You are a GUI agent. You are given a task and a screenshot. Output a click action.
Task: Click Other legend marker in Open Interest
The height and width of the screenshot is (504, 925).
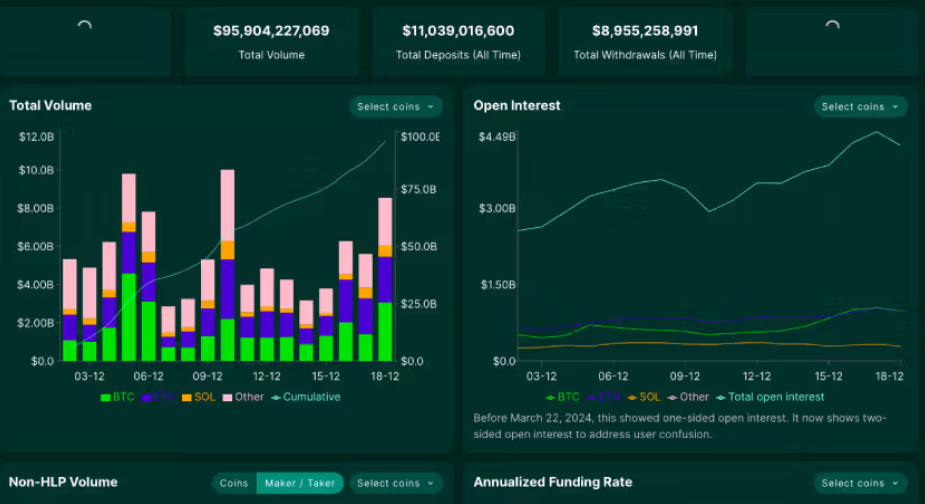pos(672,398)
